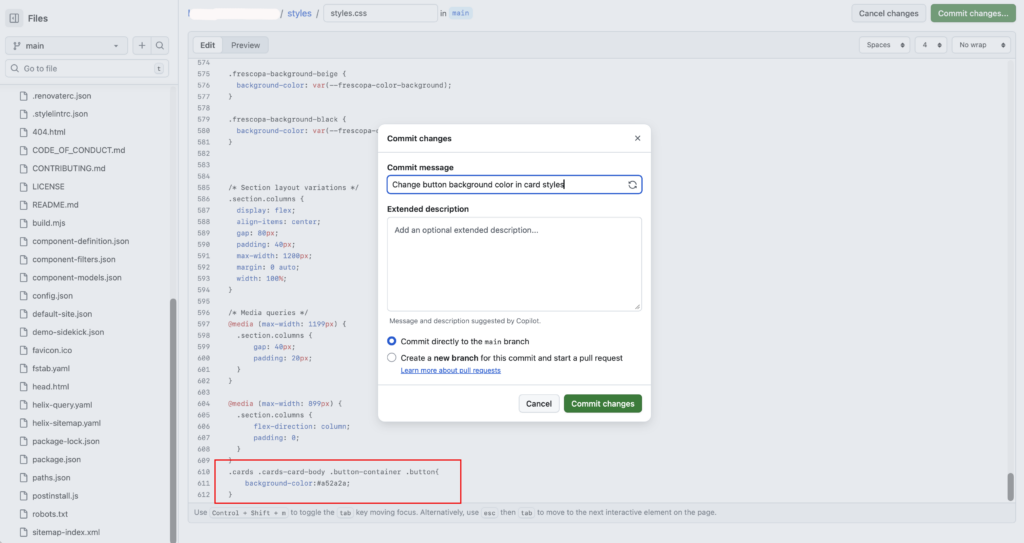This screenshot has width=1024, height=543.
Task: Focus the Commit message field
Action: (x=514, y=185)
